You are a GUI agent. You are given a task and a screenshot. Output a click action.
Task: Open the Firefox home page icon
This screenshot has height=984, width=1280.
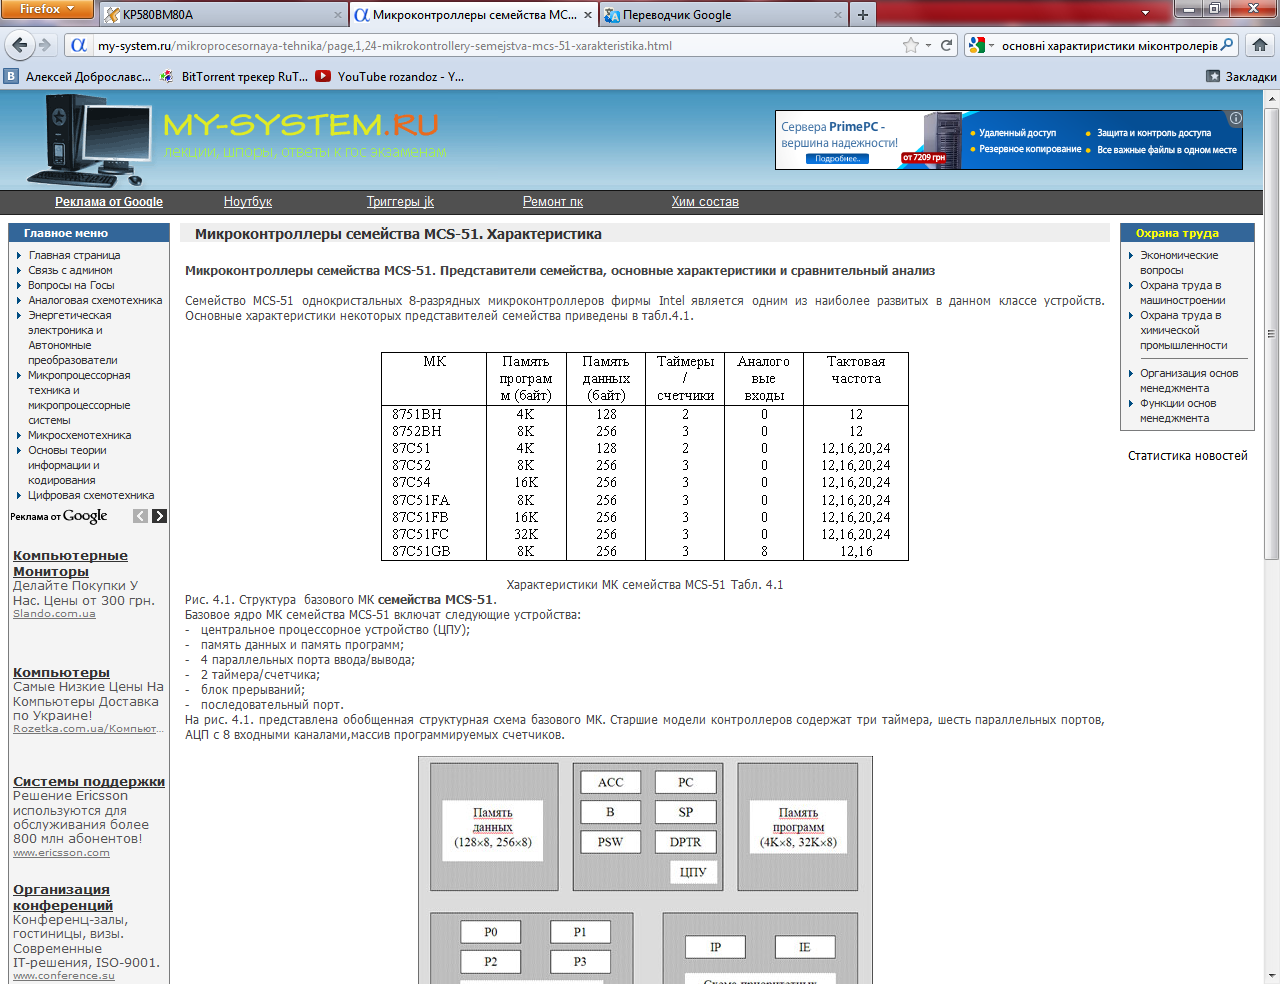[1260, 45]
